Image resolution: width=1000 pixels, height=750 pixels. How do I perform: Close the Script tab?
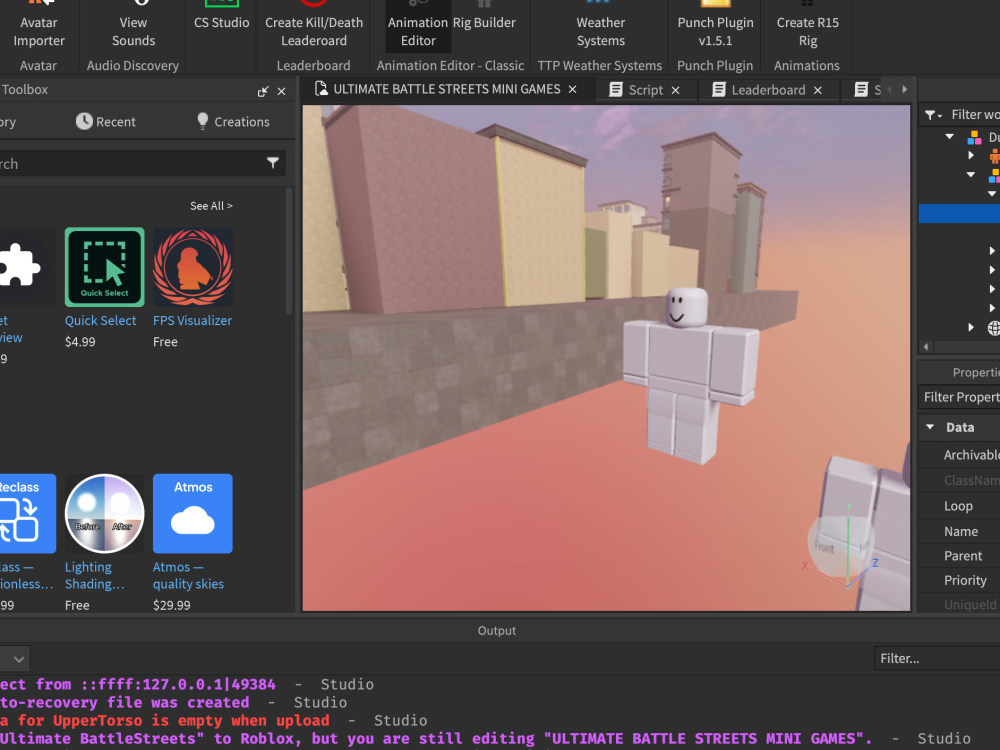click(x=675, y=91)
